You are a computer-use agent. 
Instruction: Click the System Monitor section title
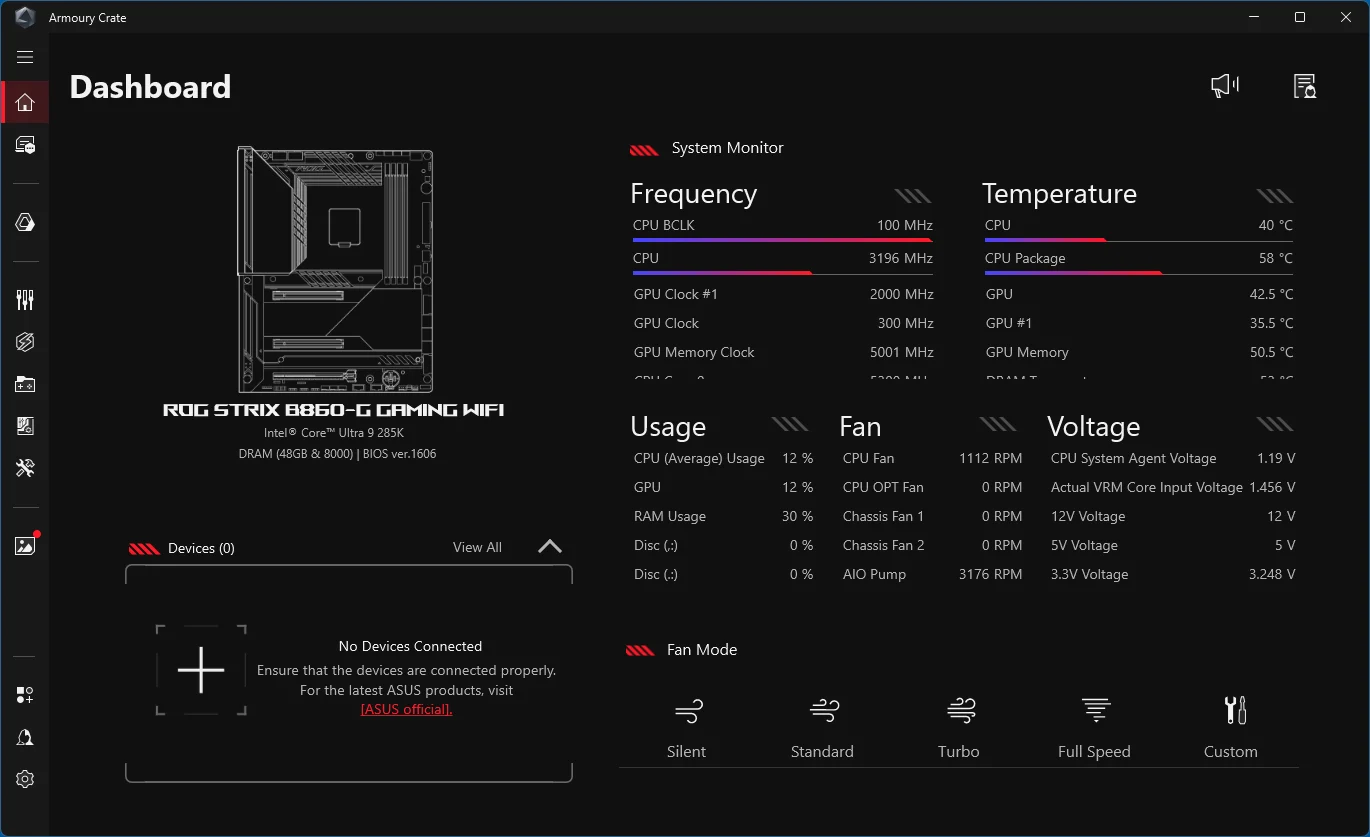pyautogui.click(x=727, y=148)
